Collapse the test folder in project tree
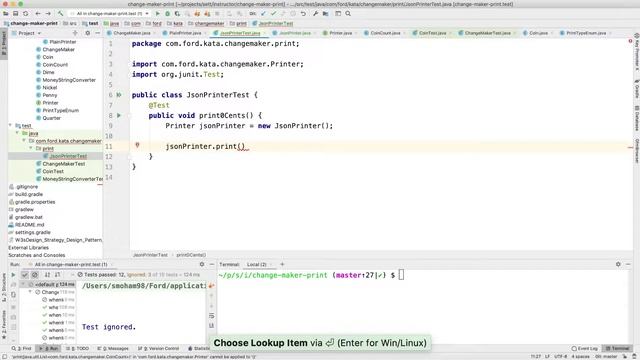 pos(10,125)
